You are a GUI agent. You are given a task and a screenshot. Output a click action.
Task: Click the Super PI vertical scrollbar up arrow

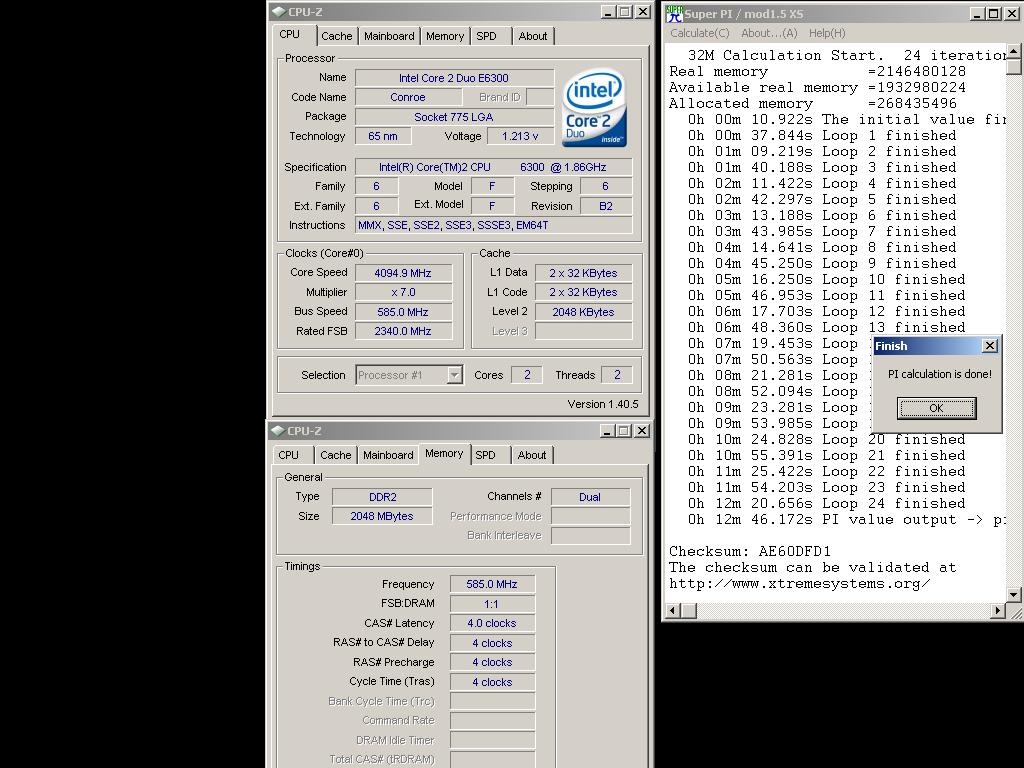tap(1014, 51)
